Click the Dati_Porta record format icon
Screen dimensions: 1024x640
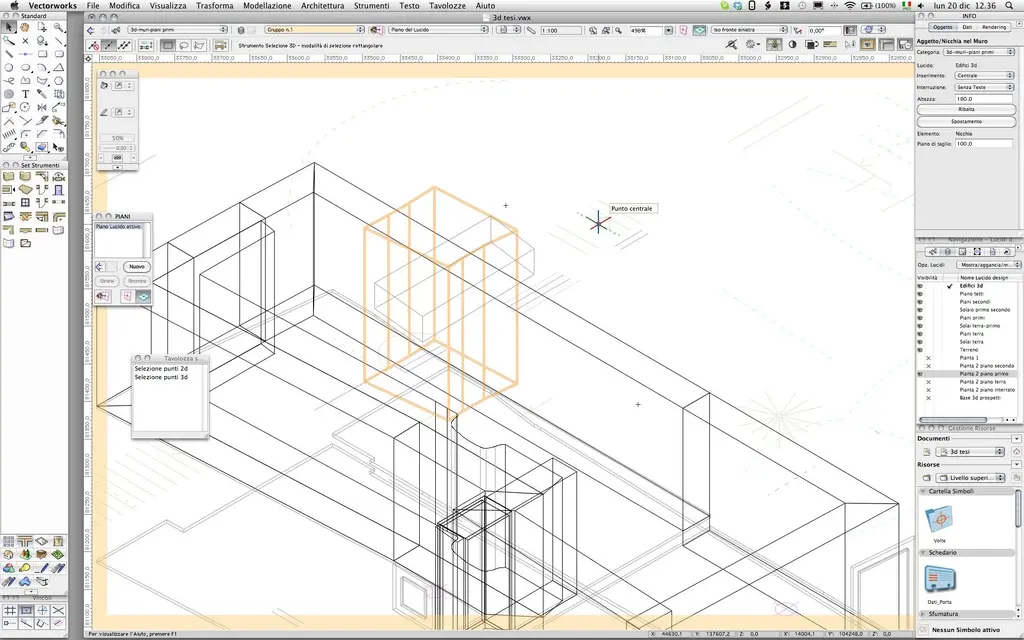940,581
